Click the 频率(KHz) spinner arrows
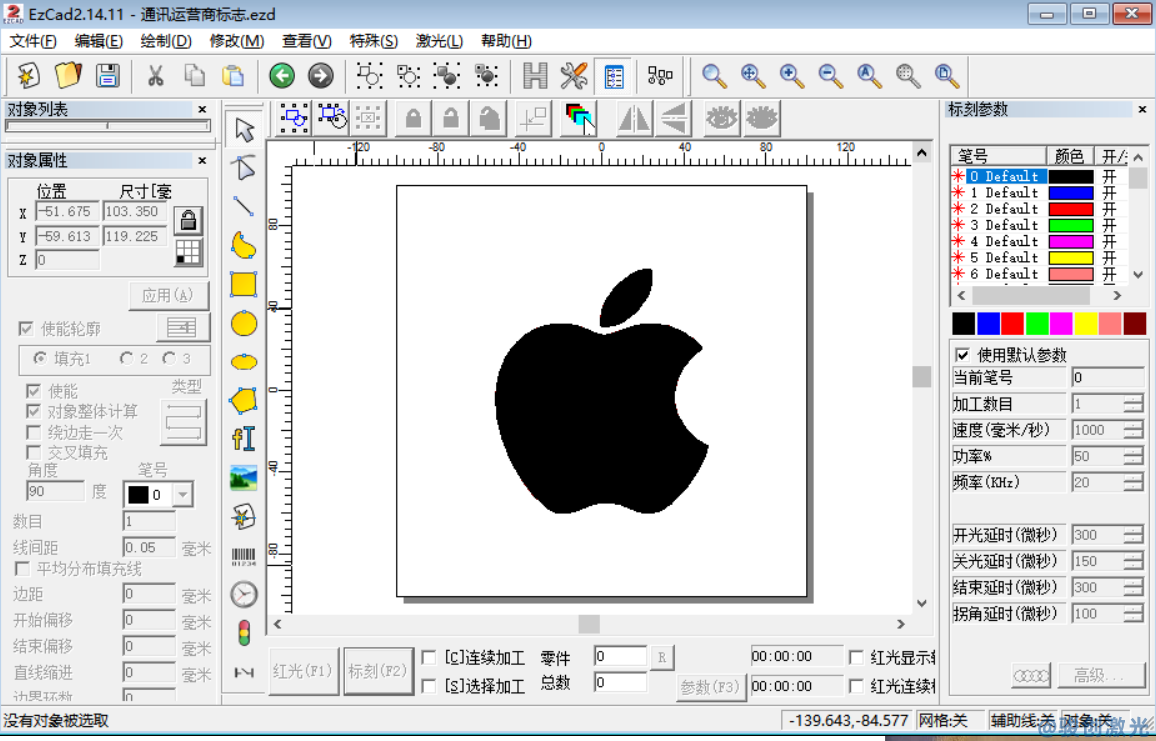The image size is (1156, 741). 1133,482
